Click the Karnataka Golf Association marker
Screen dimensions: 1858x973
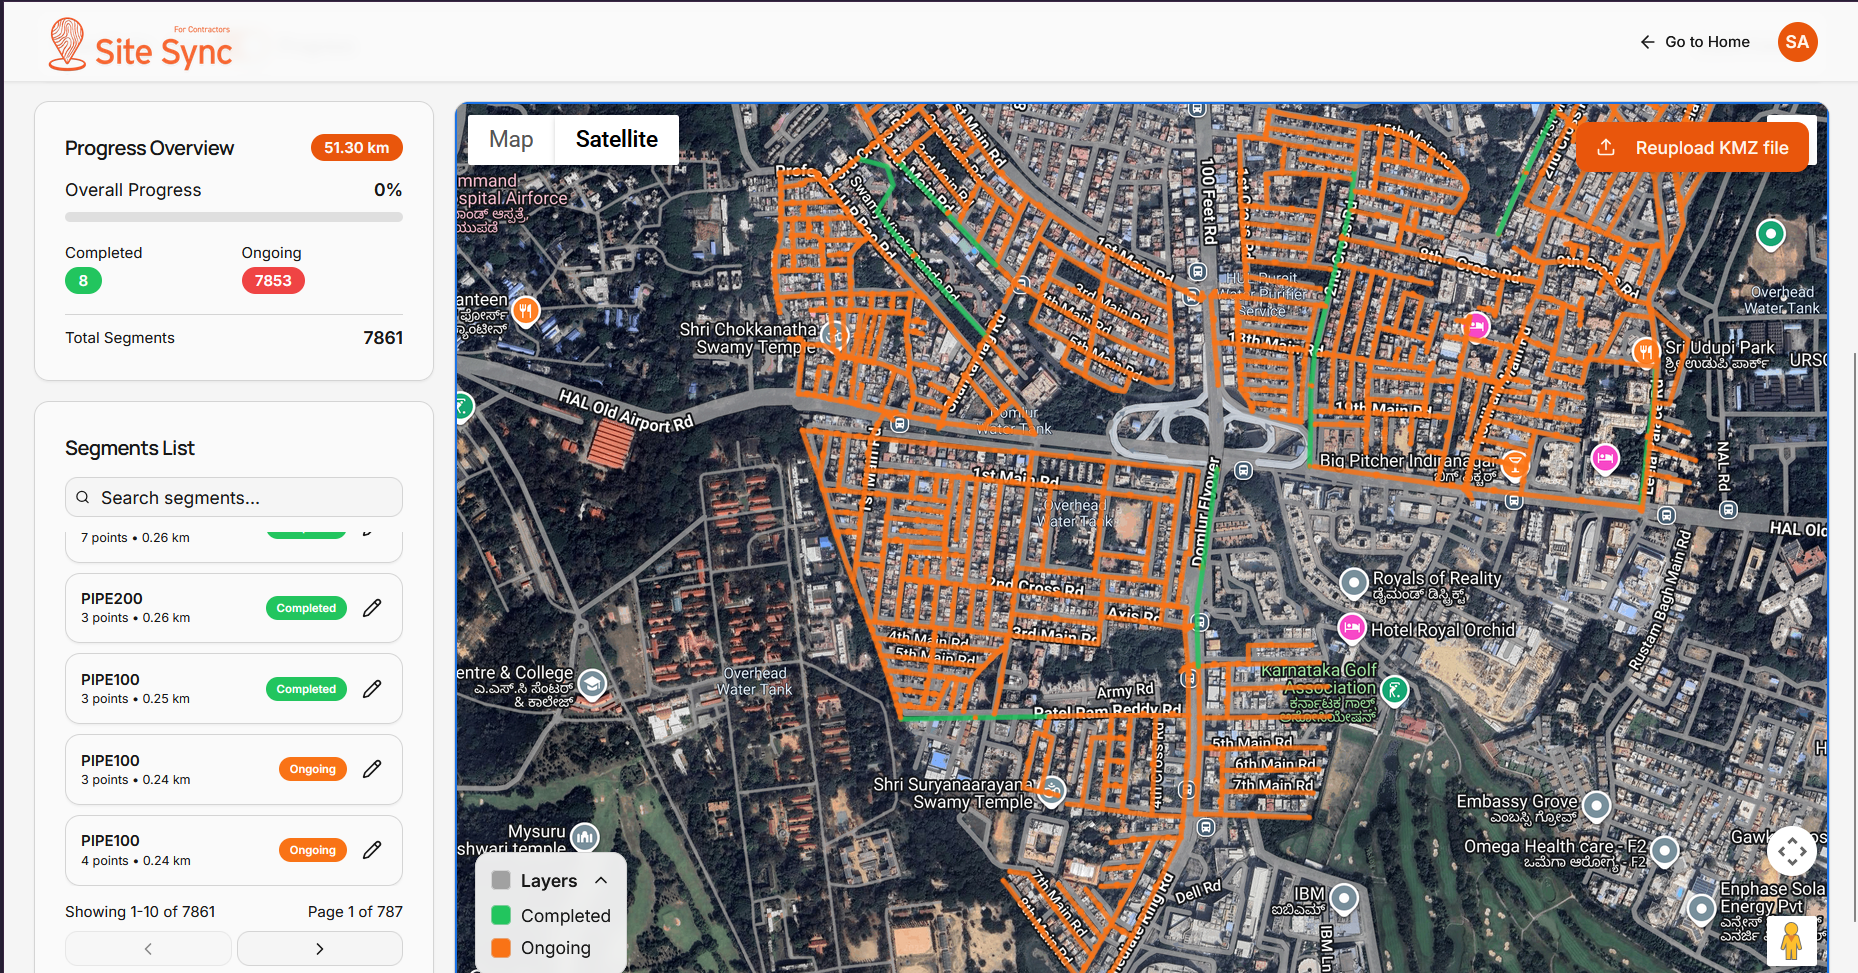pyautogui.click(x=1394, y=689)
